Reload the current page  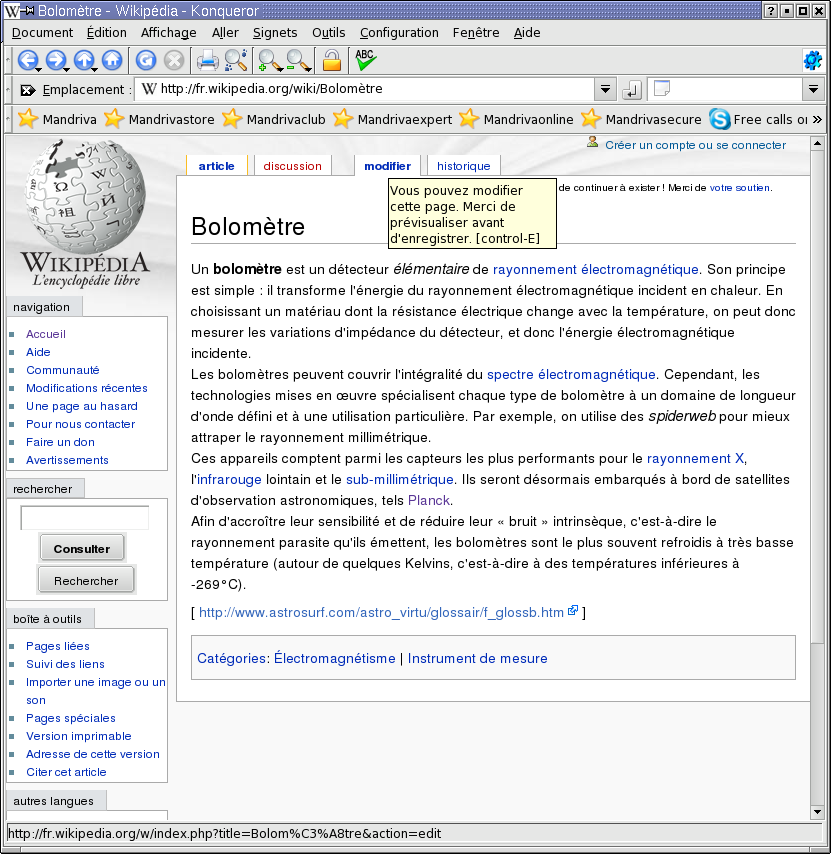pos(146,61)
